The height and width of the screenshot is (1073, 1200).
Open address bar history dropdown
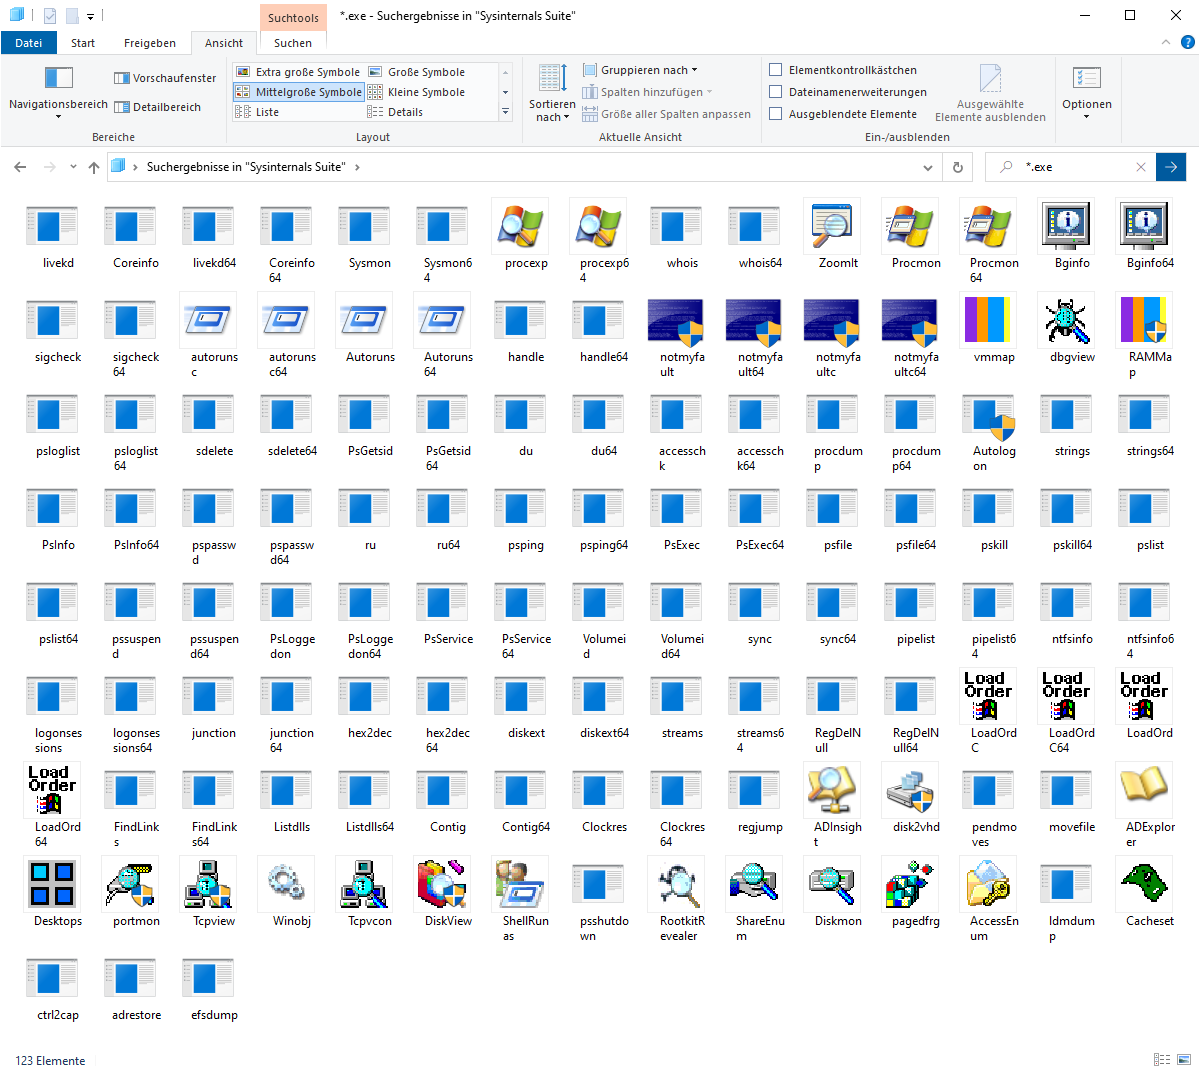pyautogui.click(x=928, y=167)
